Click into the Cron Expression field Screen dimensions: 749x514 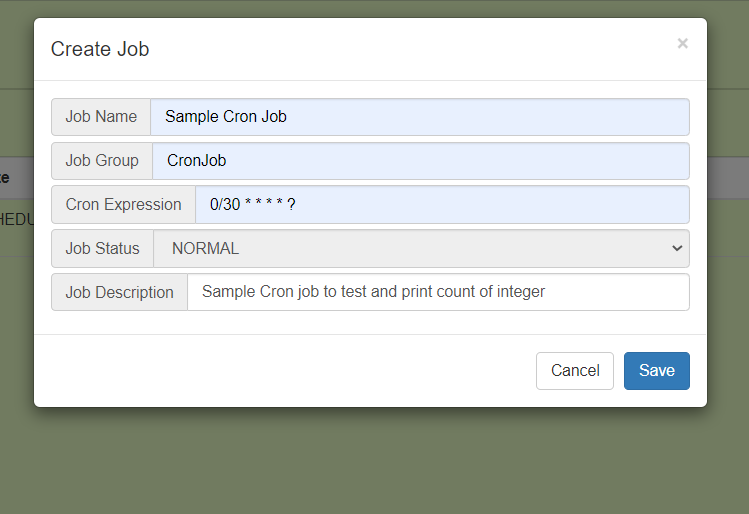(441, 205)
